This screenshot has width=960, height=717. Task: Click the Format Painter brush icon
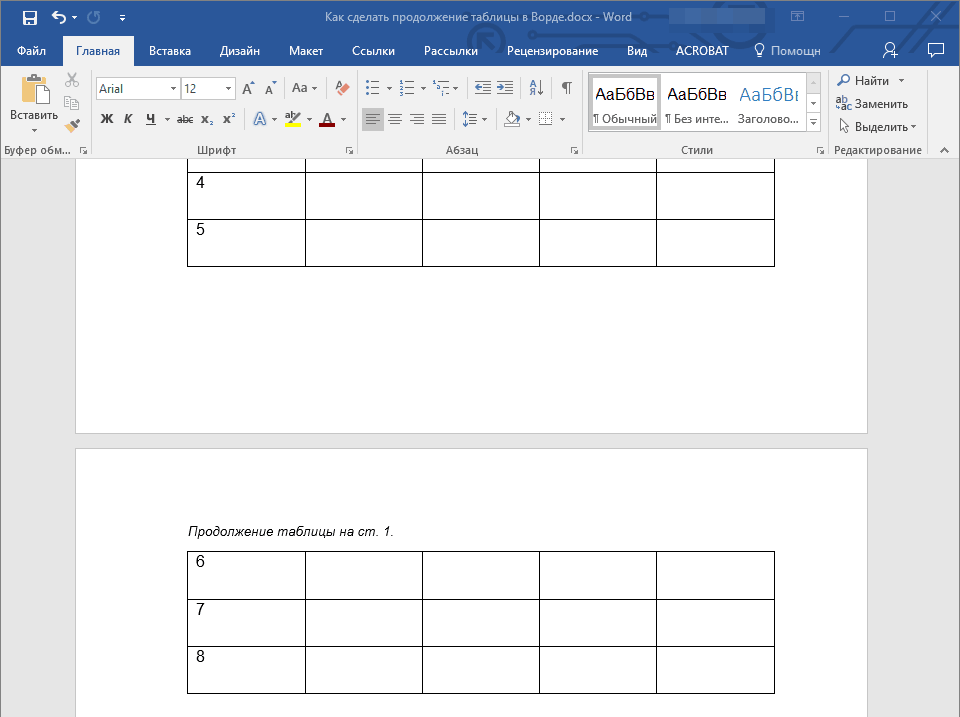71,126
